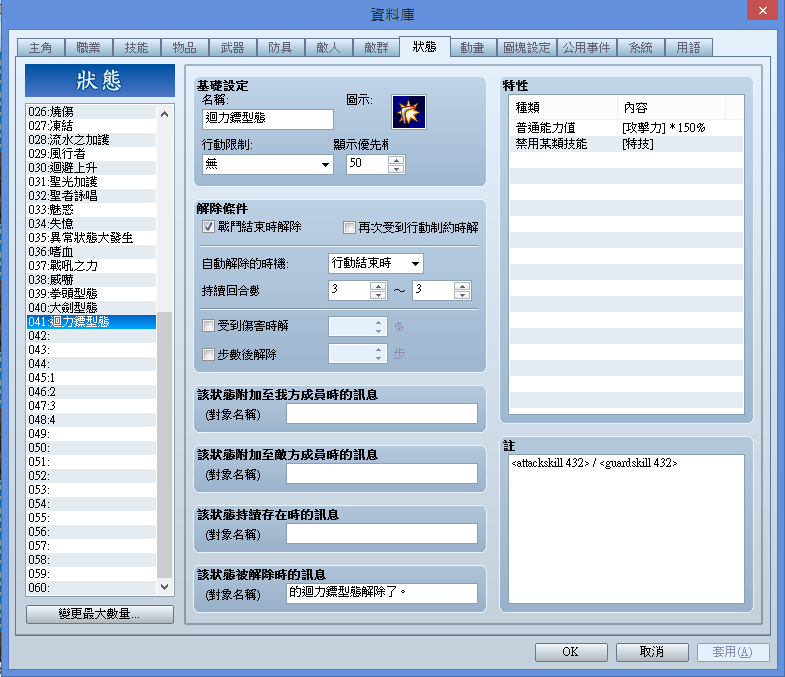Select state 040:大劍型態
This screenshot has height=677, width=785.
92,308
